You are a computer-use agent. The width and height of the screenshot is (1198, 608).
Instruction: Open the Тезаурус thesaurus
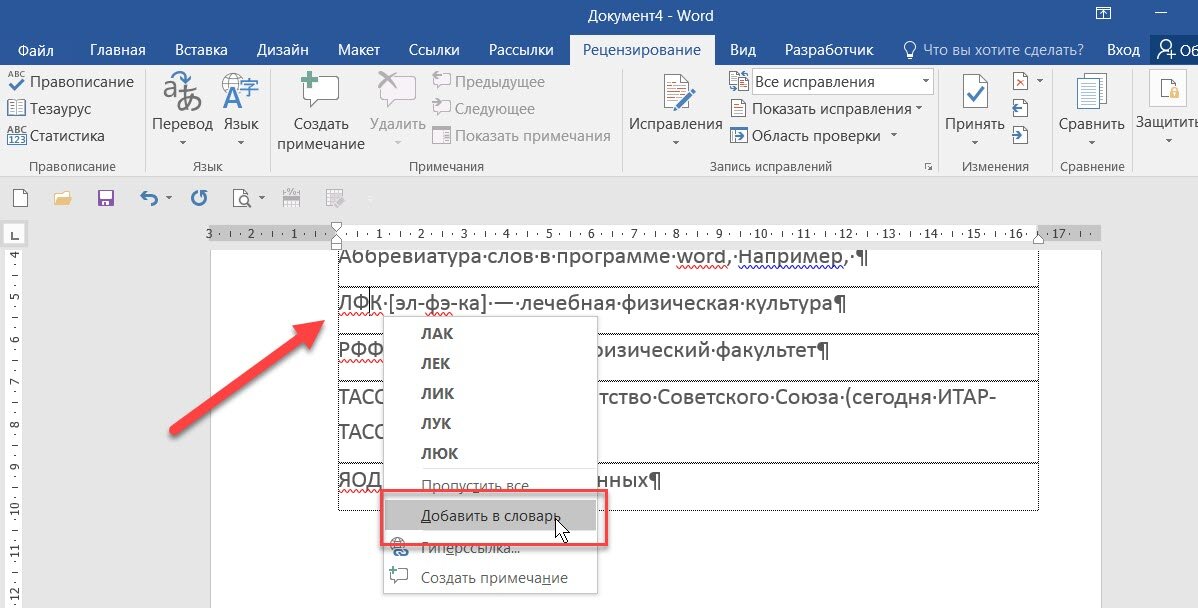point(49,108)
